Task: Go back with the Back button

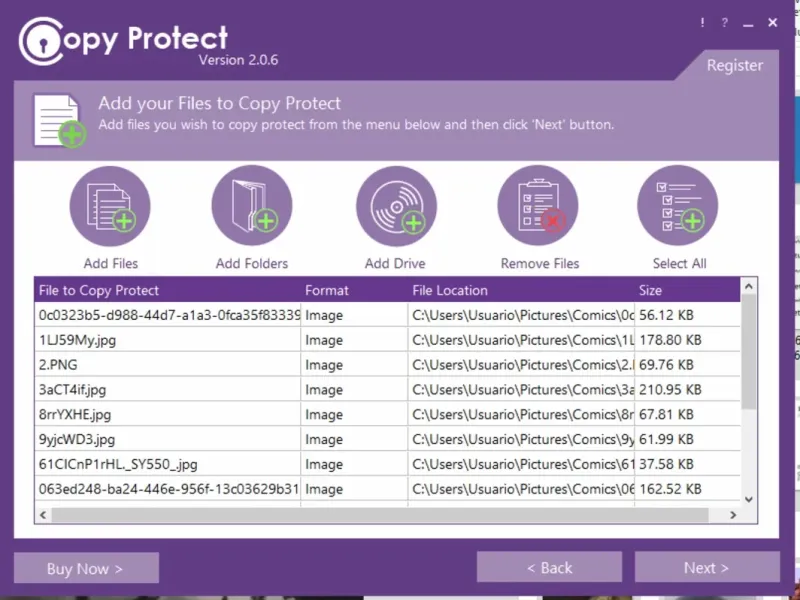Action: (549, 567)
